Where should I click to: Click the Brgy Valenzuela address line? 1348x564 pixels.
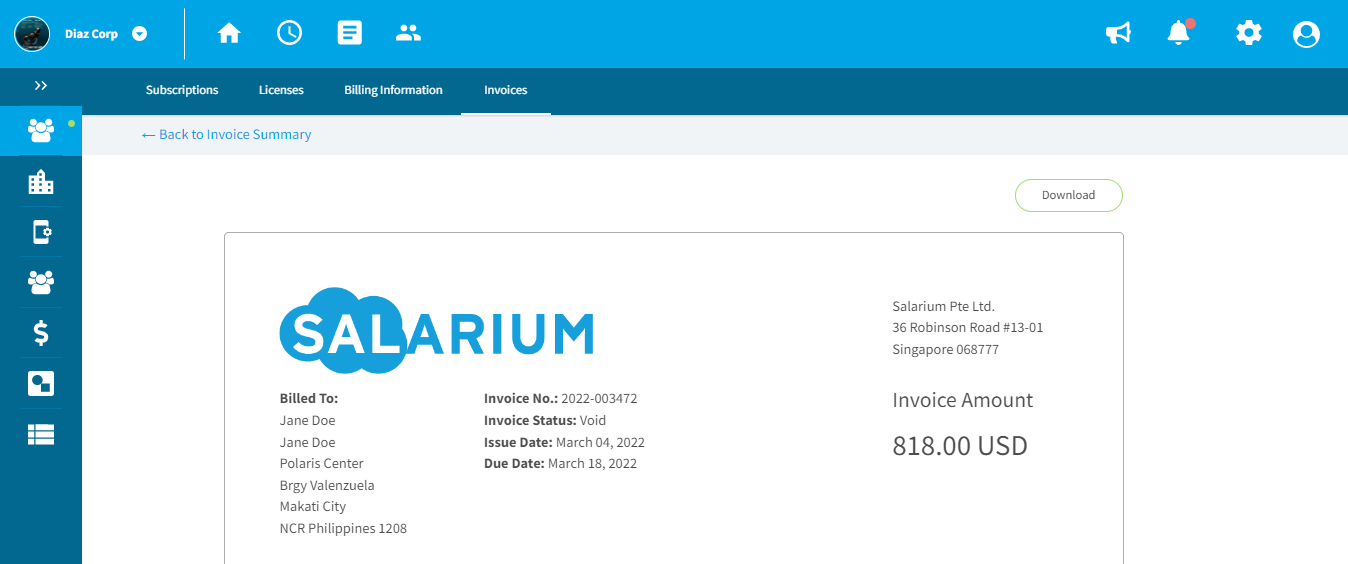pos(327,485)
